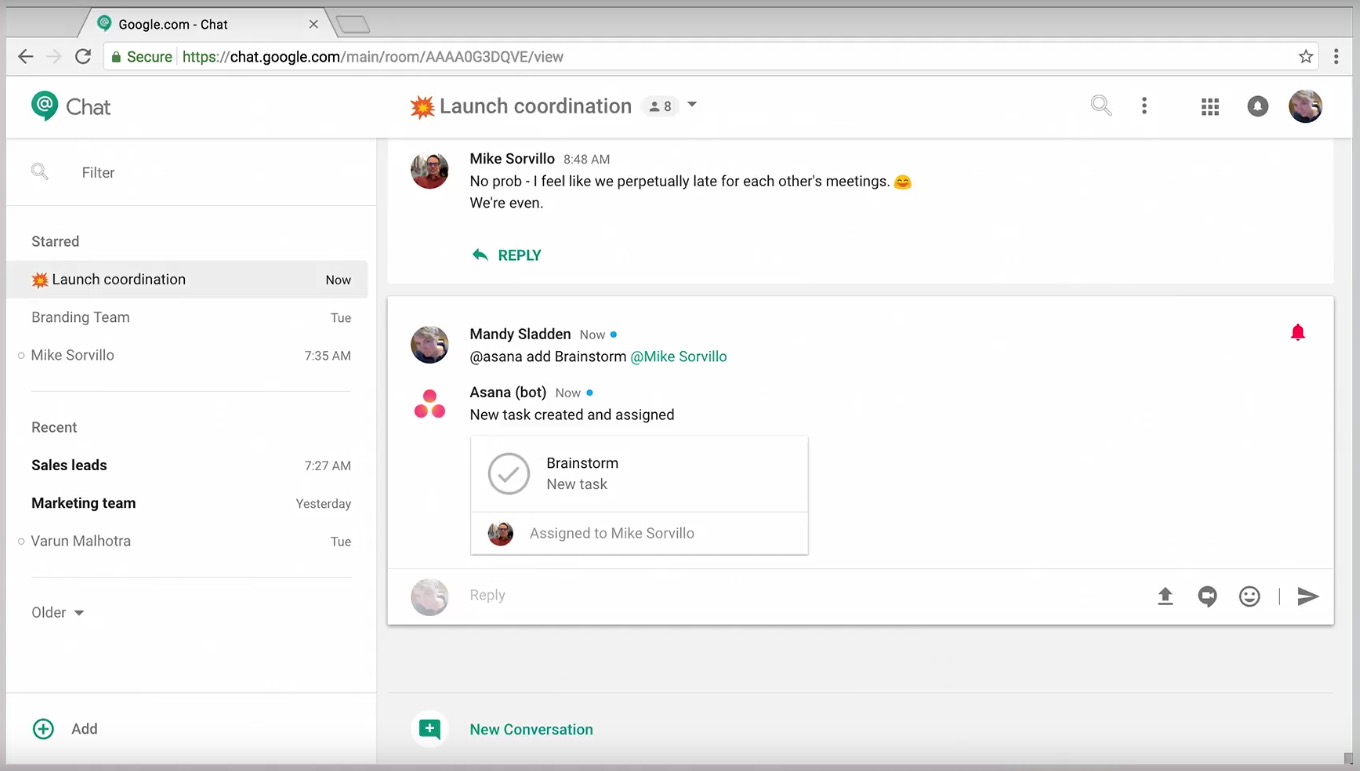
Task: Go forward in the browser
Action: 54,57
